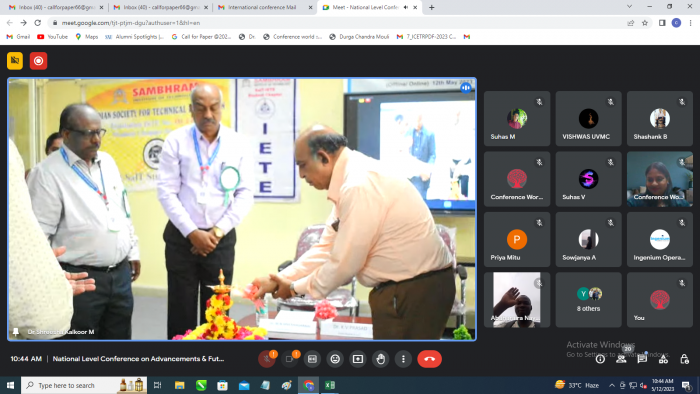The image size is (700, 394).
Task: Click the 8 others participants tile
Action: point(588,300)
